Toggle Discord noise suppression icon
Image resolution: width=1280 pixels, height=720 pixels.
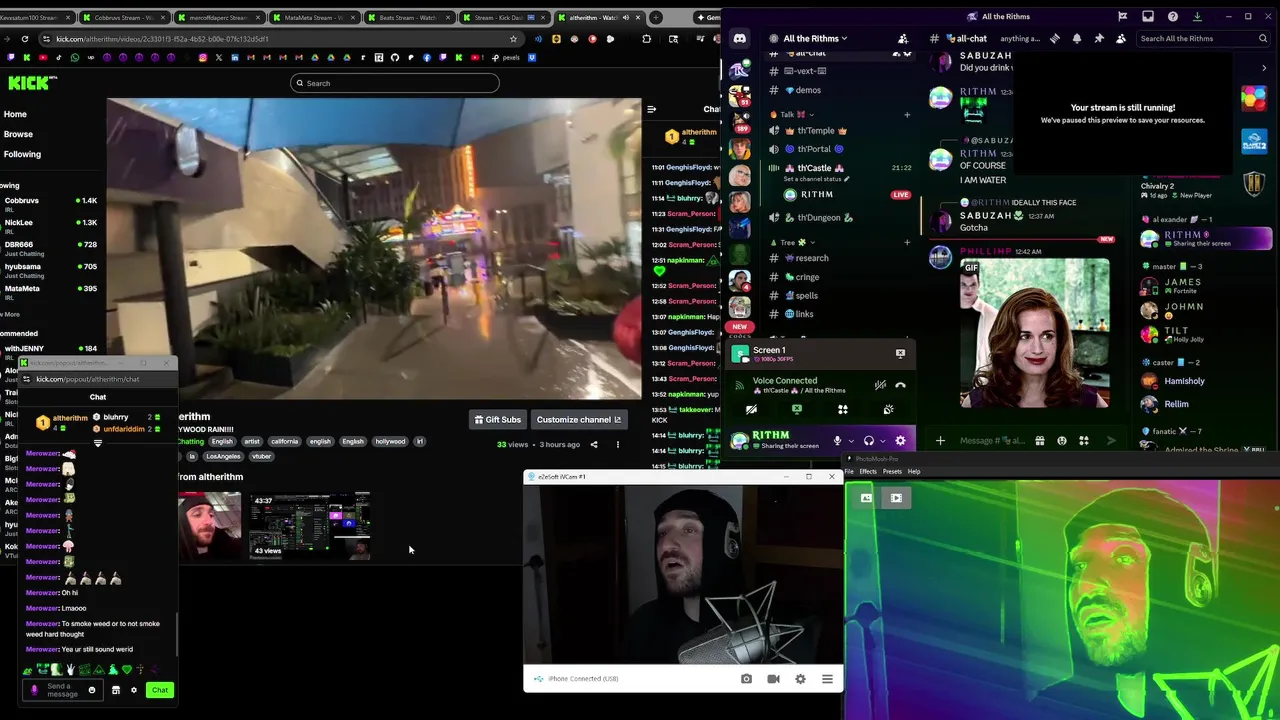click(880, 385)
